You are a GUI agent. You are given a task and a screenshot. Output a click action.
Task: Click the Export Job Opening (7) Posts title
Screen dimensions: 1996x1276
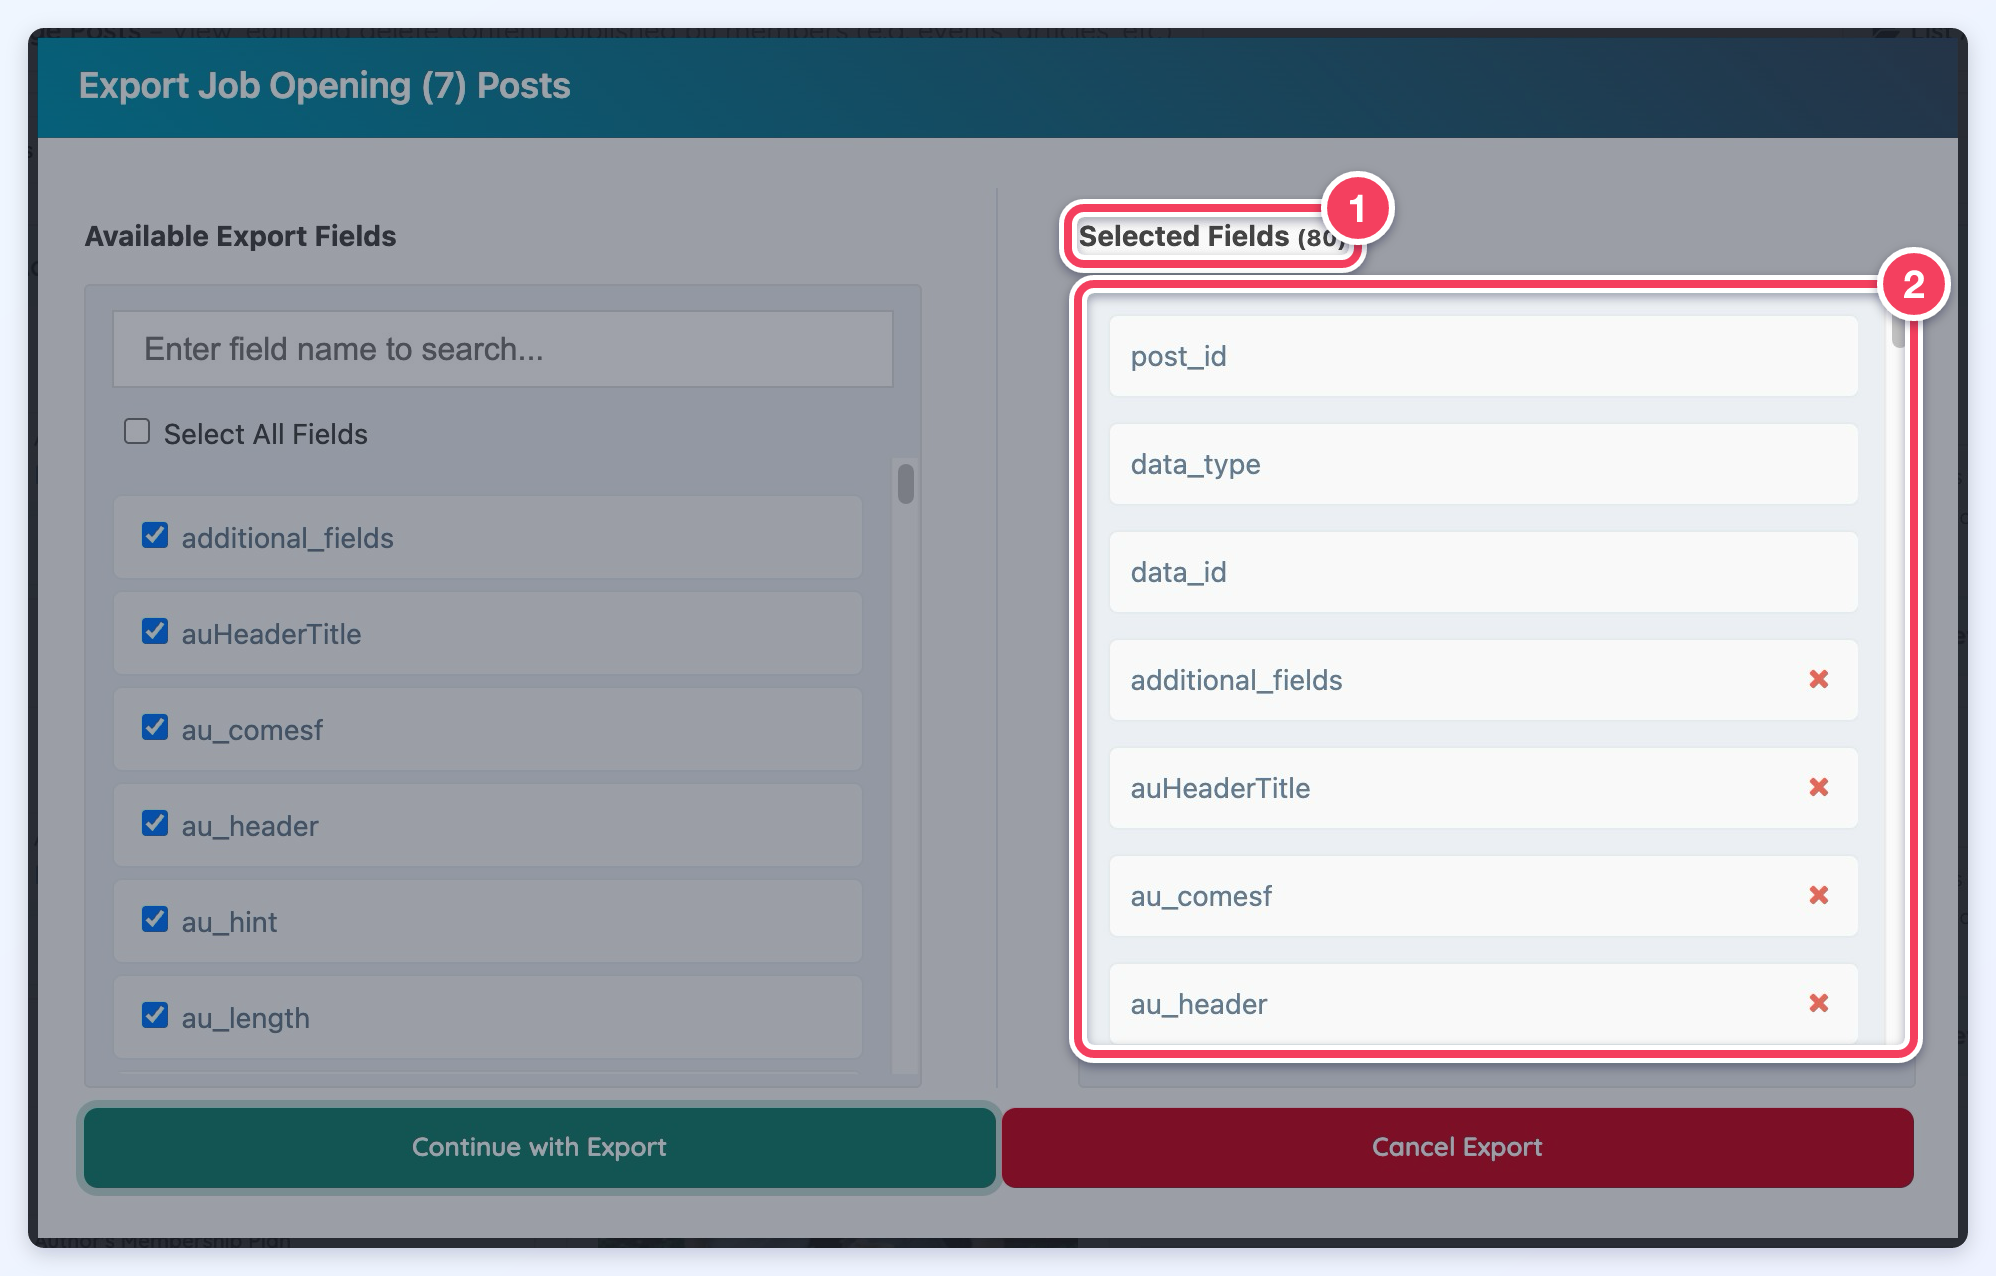[x=325, y=86]
